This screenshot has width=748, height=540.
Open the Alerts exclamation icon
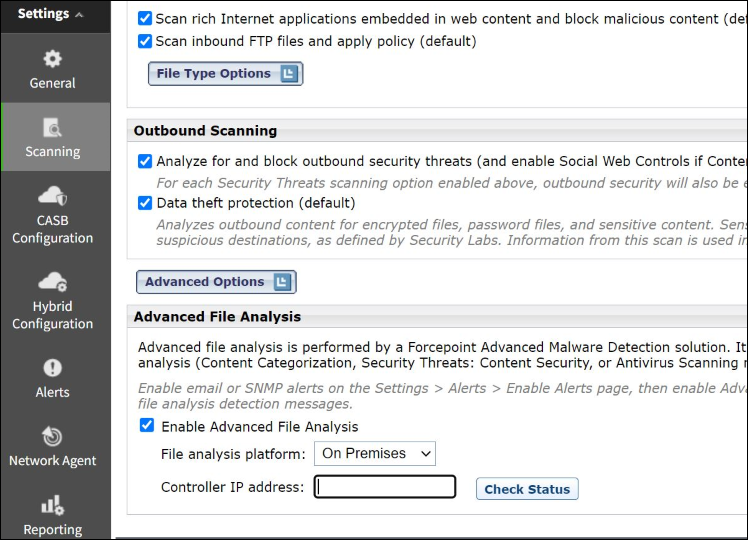tap(52, 368)
